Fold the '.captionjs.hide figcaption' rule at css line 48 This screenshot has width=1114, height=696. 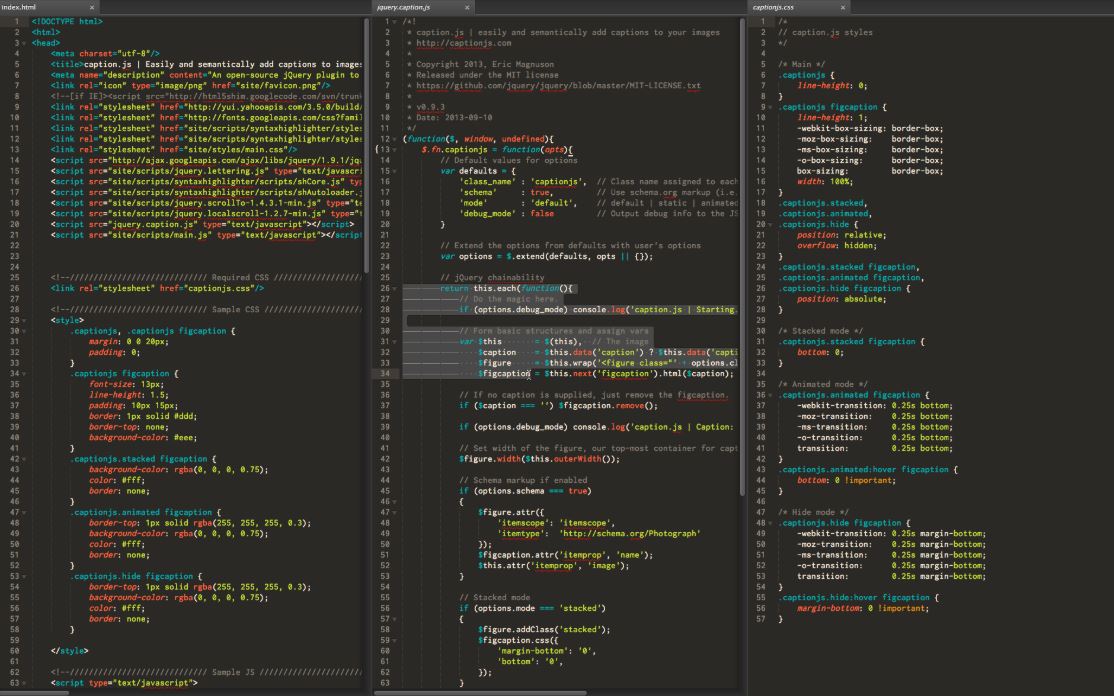[770, 523]
